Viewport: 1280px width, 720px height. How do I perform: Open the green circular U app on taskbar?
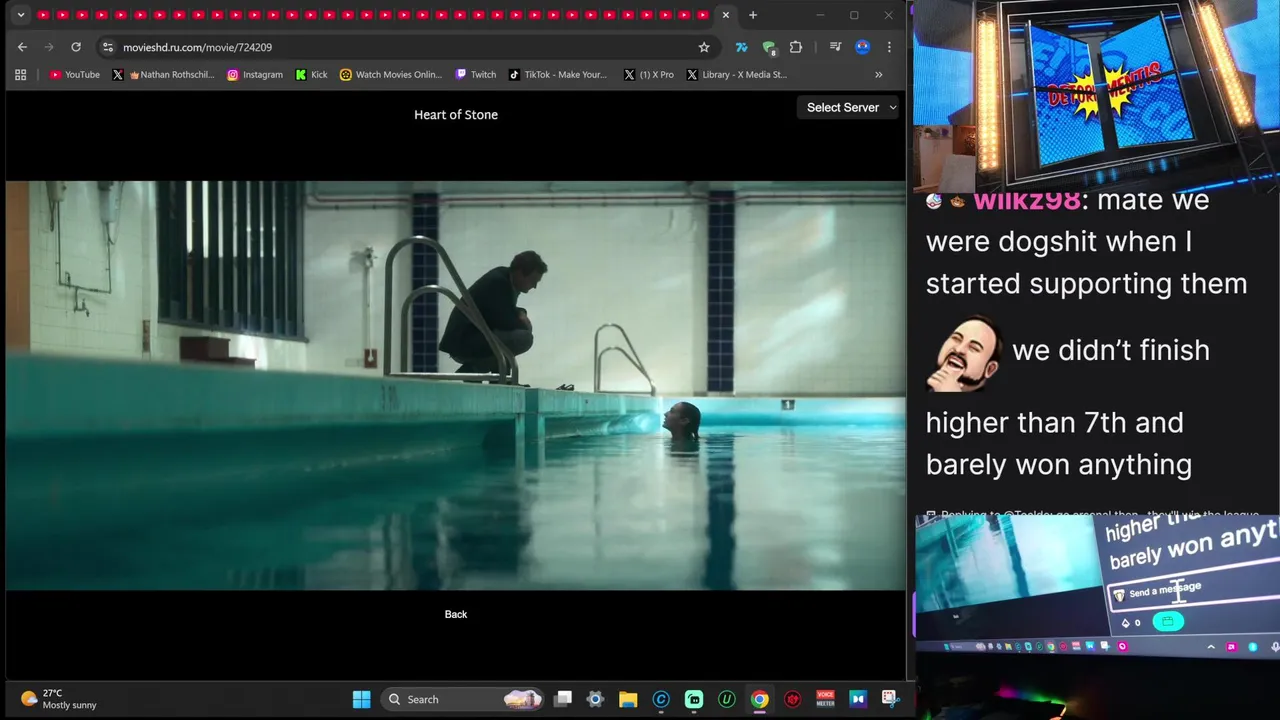pos(727,699)
